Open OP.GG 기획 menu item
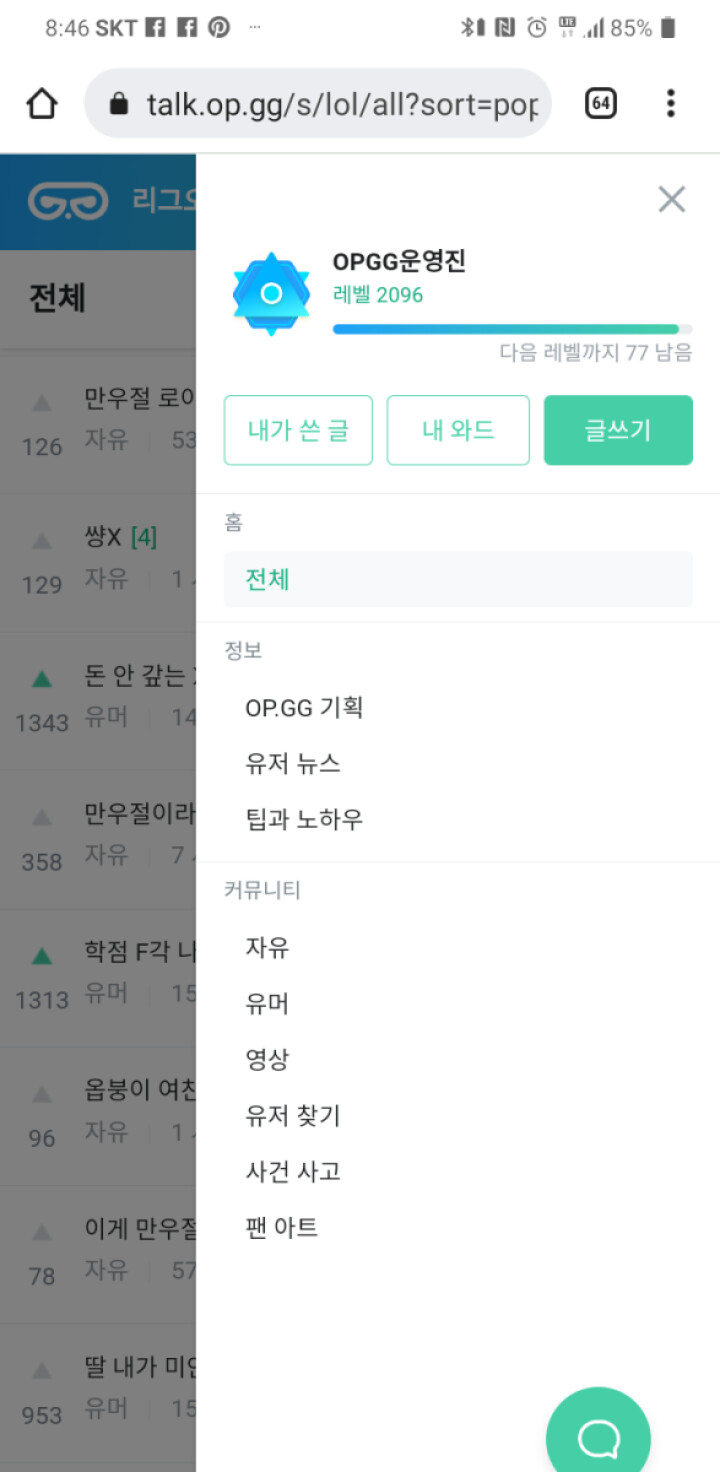 (x=304, y=708)
